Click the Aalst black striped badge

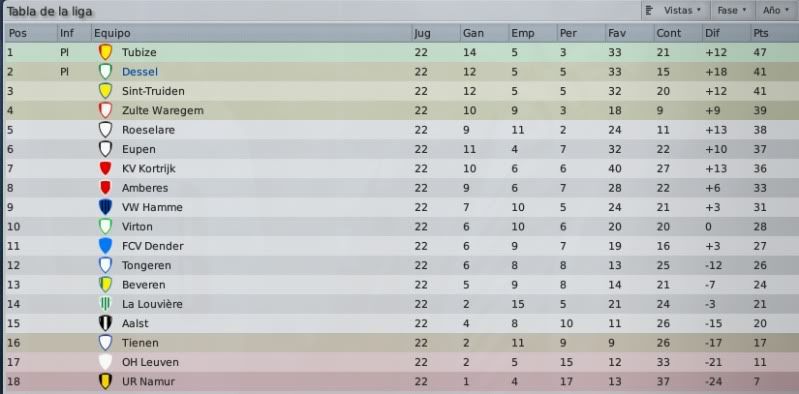105,323
